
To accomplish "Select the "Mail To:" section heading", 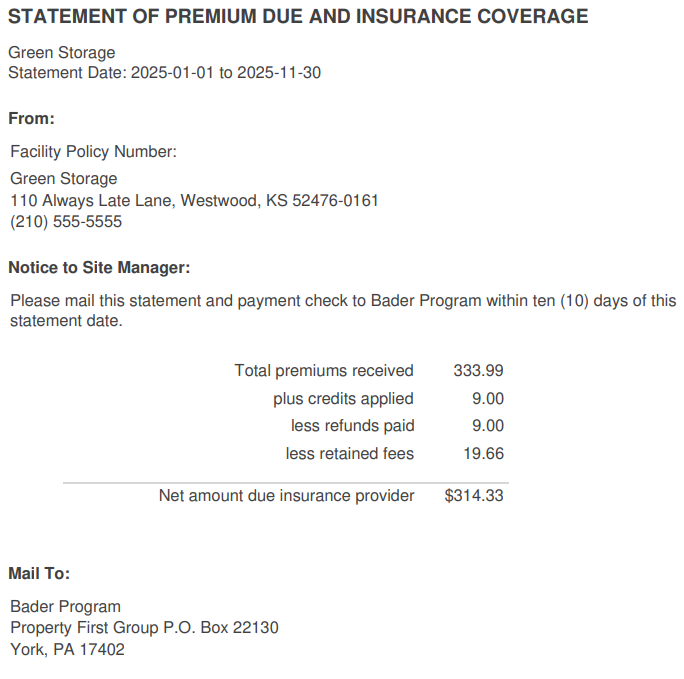I will 39,574.
